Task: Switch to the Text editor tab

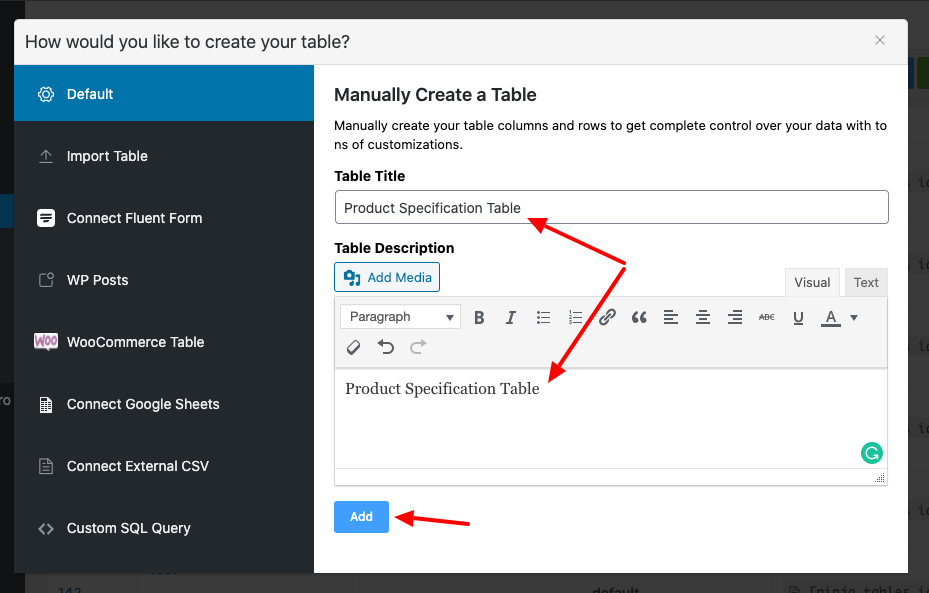Action: [866, 282]
